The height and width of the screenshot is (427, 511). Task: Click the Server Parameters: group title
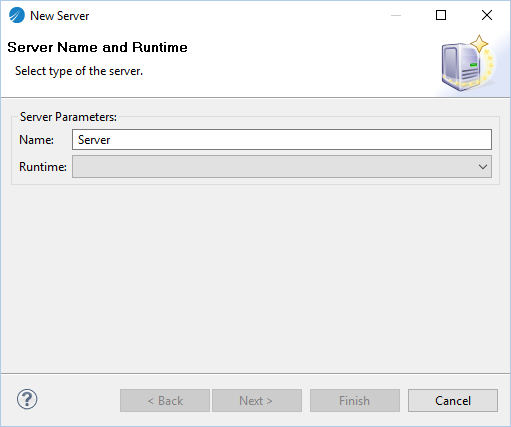tap(68, 117)
